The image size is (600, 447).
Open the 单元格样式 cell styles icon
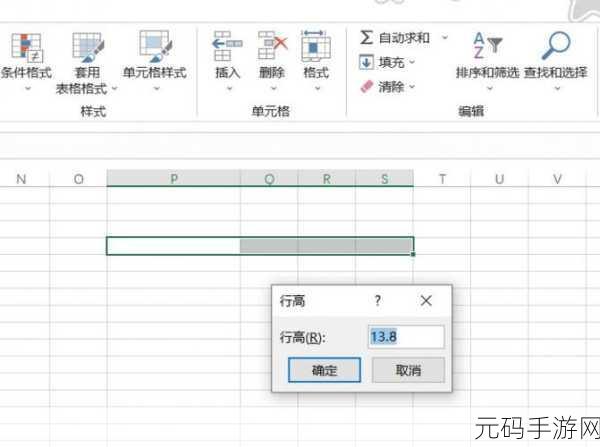155,46
